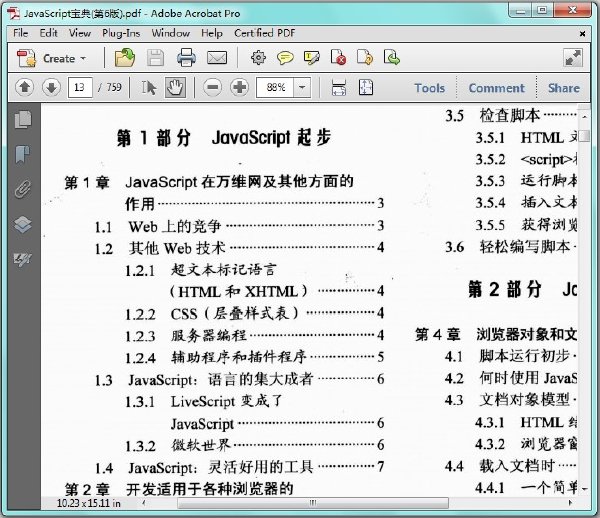Image resolution: width=600 pixels, height=518 pixels.
Task: Click the vertical scrollbar up arrow
Action: tap(584, 117)
